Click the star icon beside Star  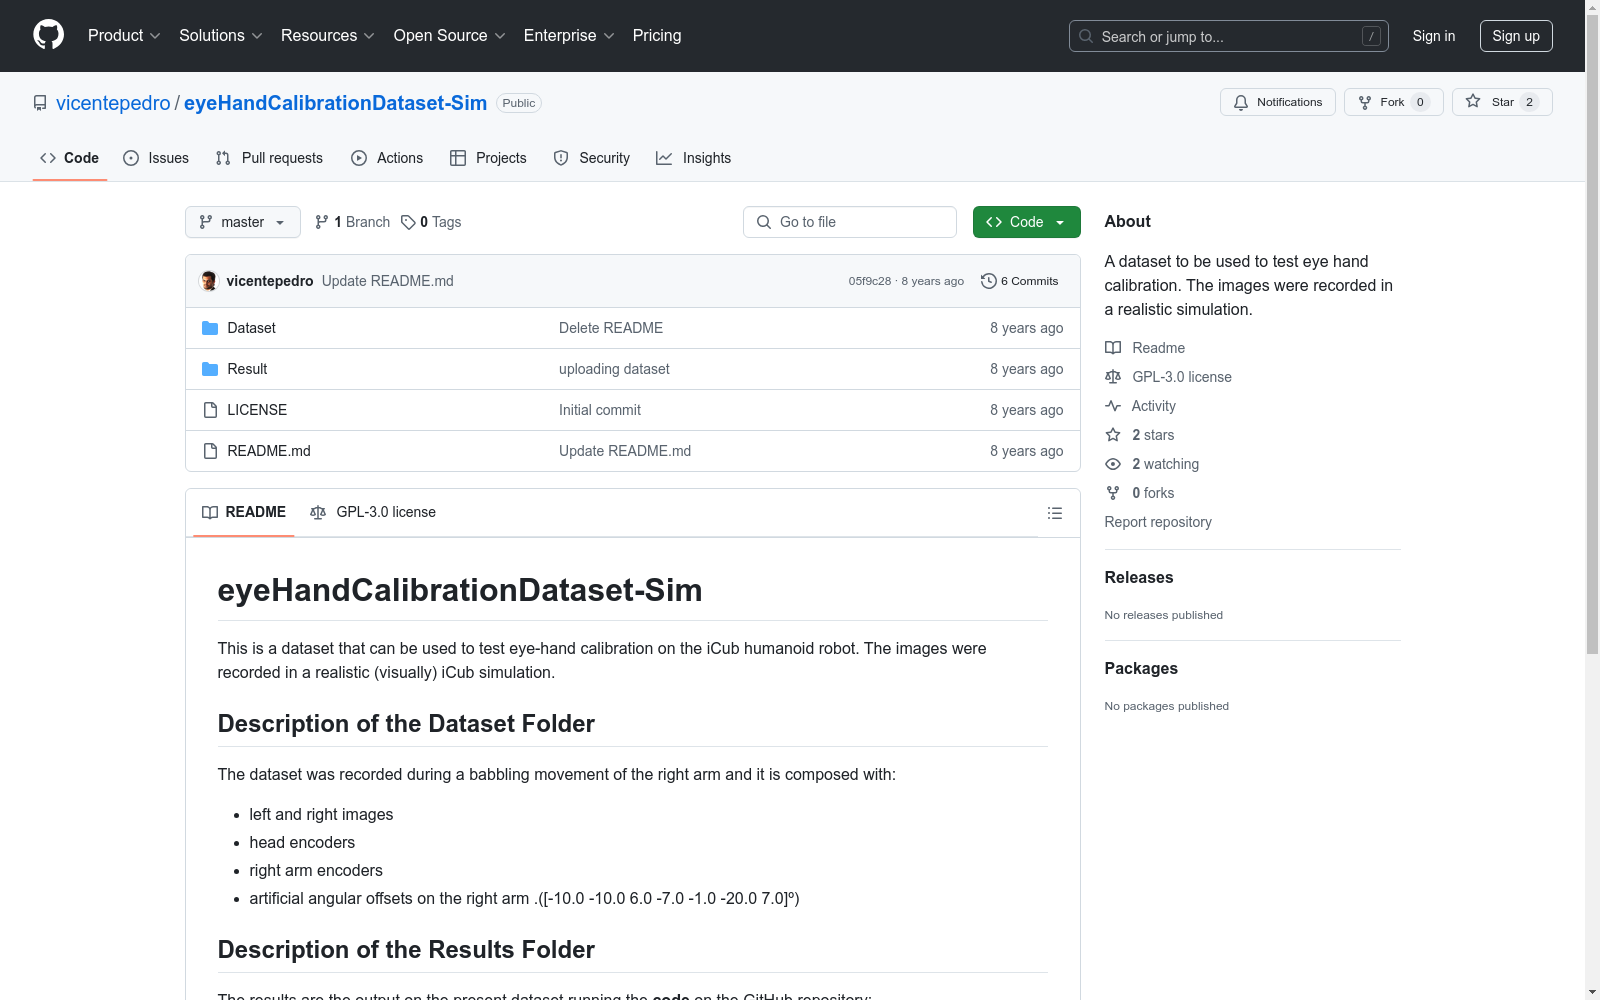[1473, 101]
